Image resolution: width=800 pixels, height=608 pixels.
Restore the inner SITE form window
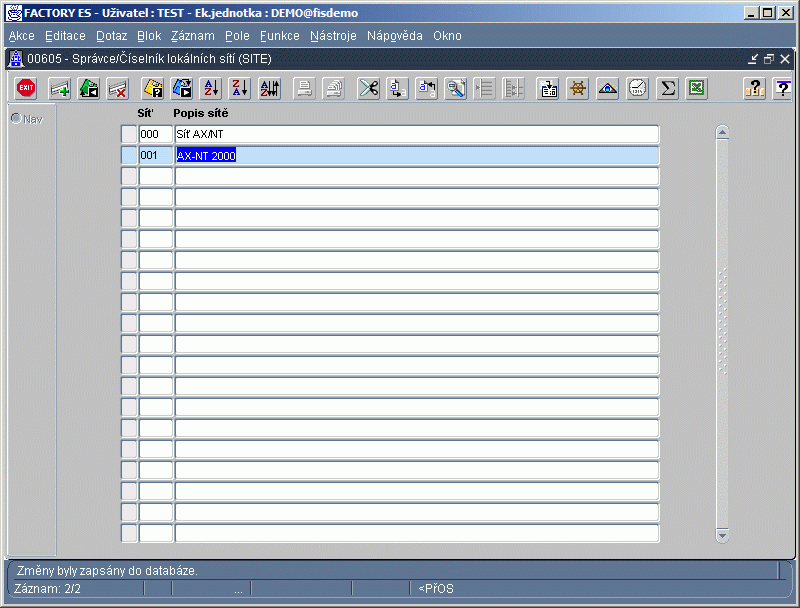coord(769,59)
